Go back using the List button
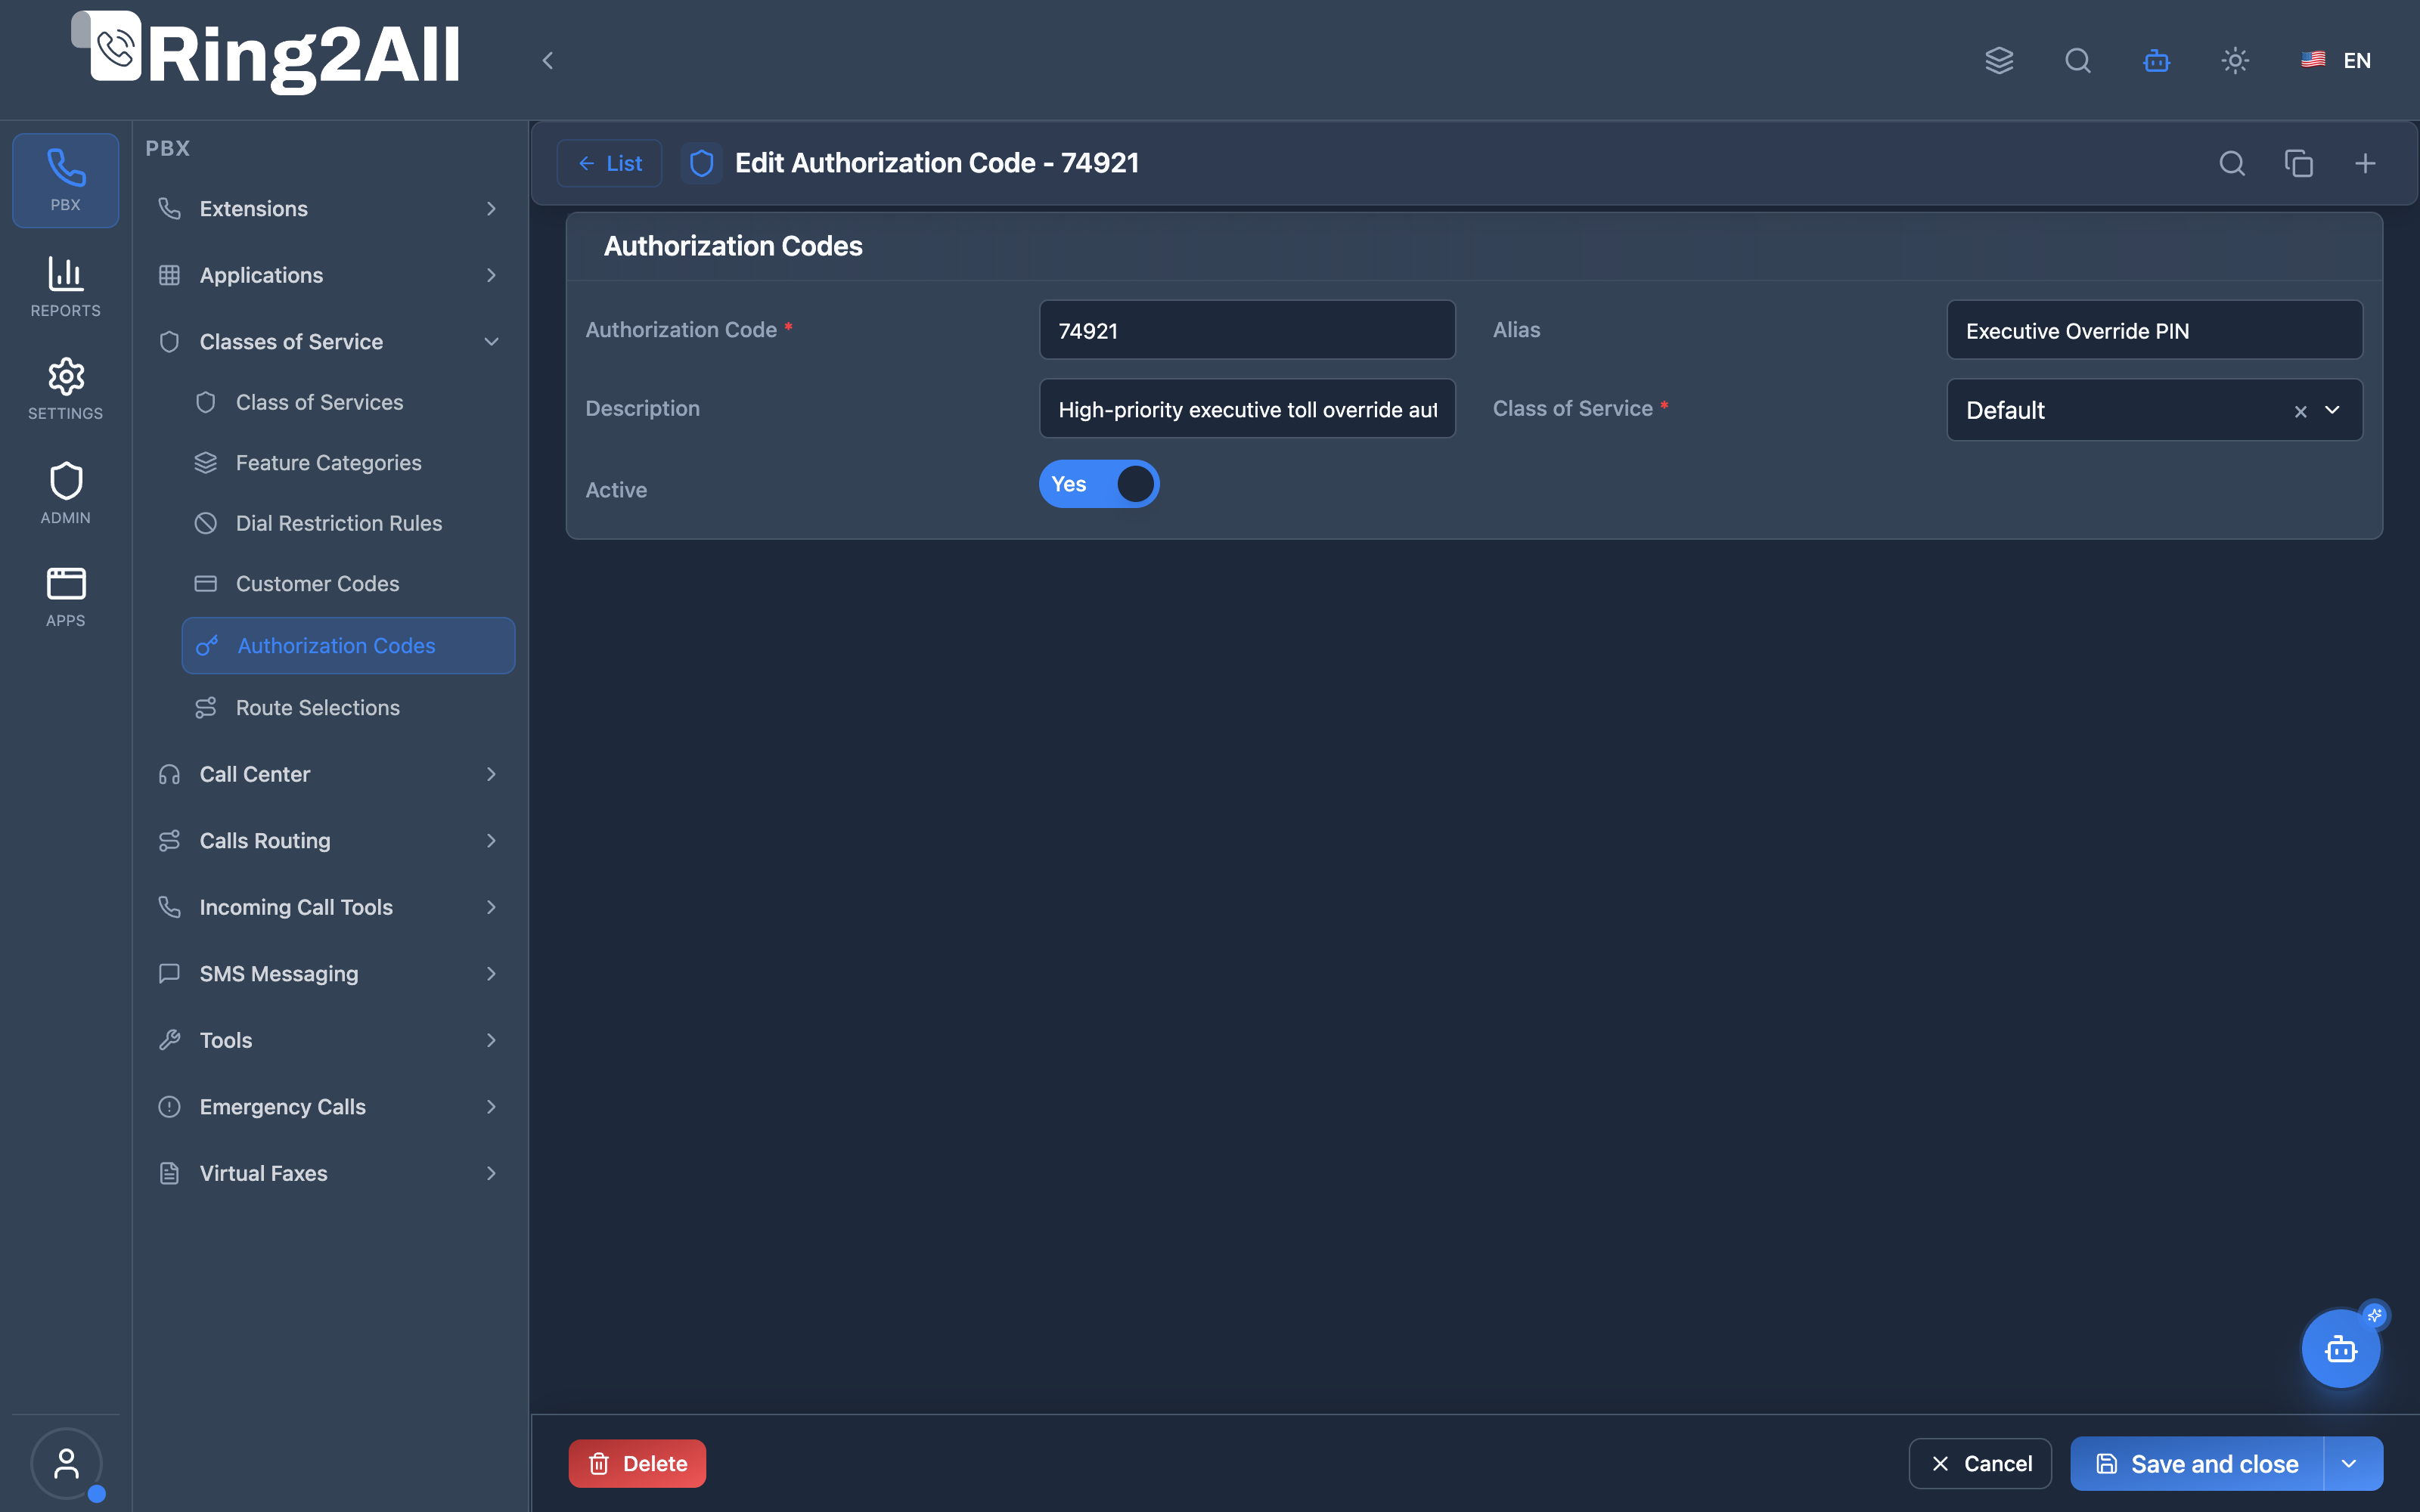This screenshot has width=2420, height=1512. pyautogui.click(x=609, y=163)
